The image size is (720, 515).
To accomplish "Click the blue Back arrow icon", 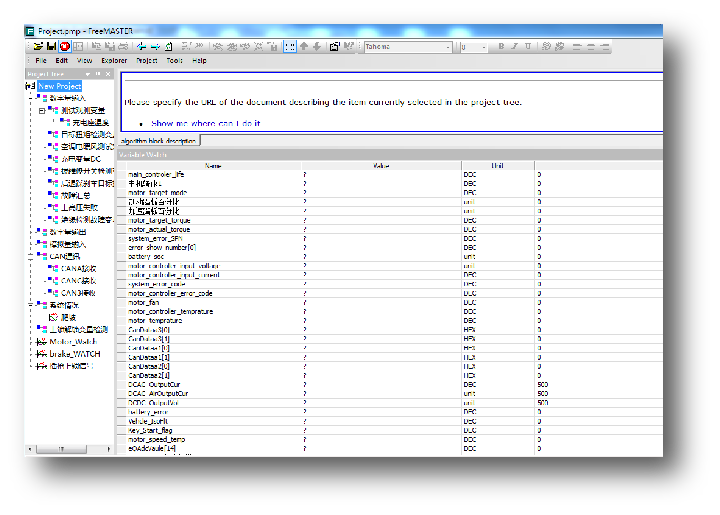I will point(142,46).
